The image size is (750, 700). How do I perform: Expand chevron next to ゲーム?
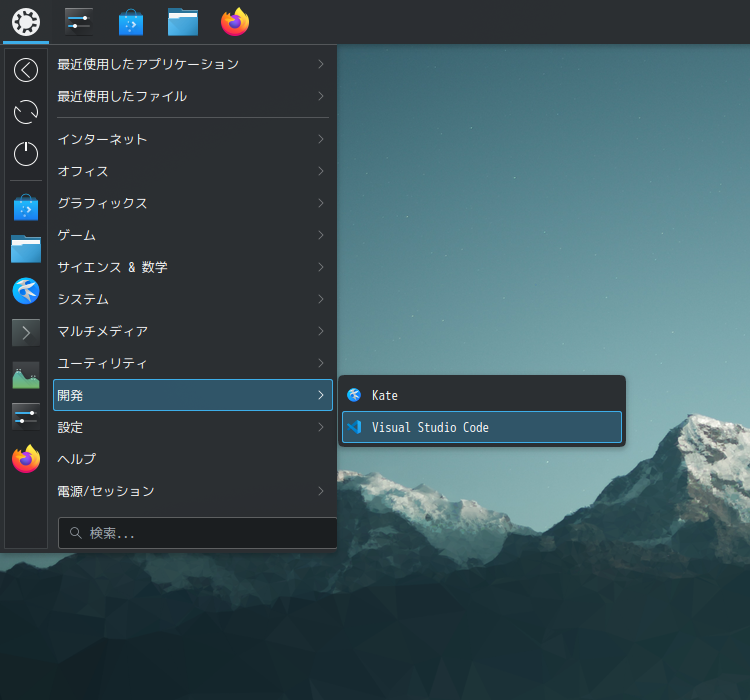(321, 235)
